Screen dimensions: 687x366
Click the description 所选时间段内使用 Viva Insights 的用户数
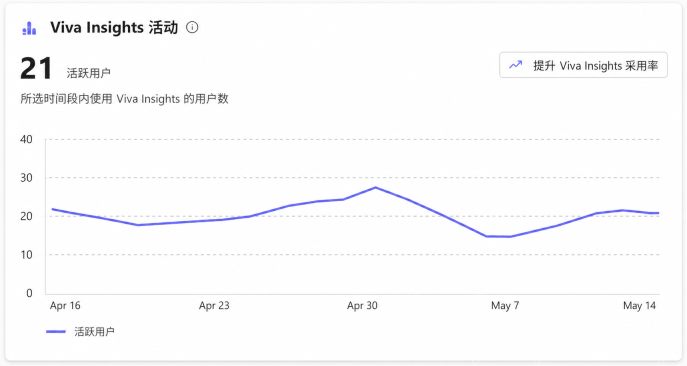(x=124, y=99)
